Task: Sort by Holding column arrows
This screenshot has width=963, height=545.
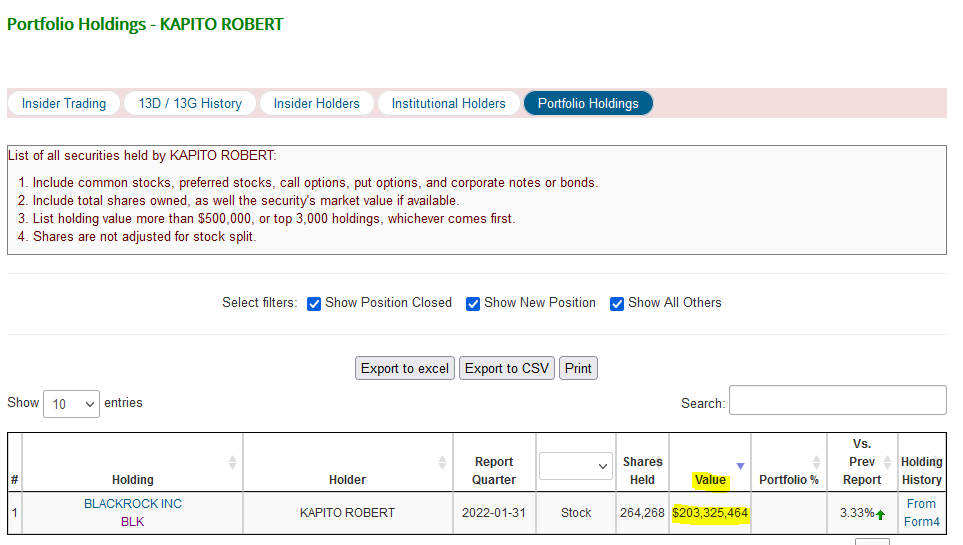Action: 232,462
